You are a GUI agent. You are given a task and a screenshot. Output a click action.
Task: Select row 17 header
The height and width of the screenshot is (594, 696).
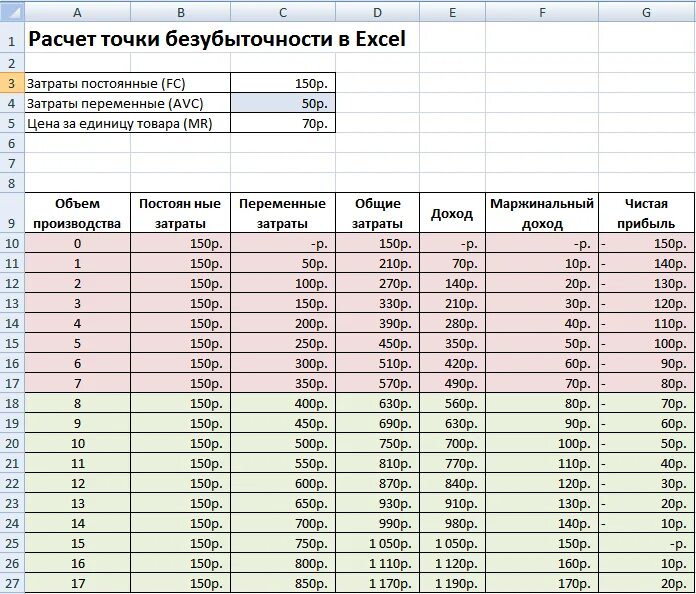(x=12, y=383)
